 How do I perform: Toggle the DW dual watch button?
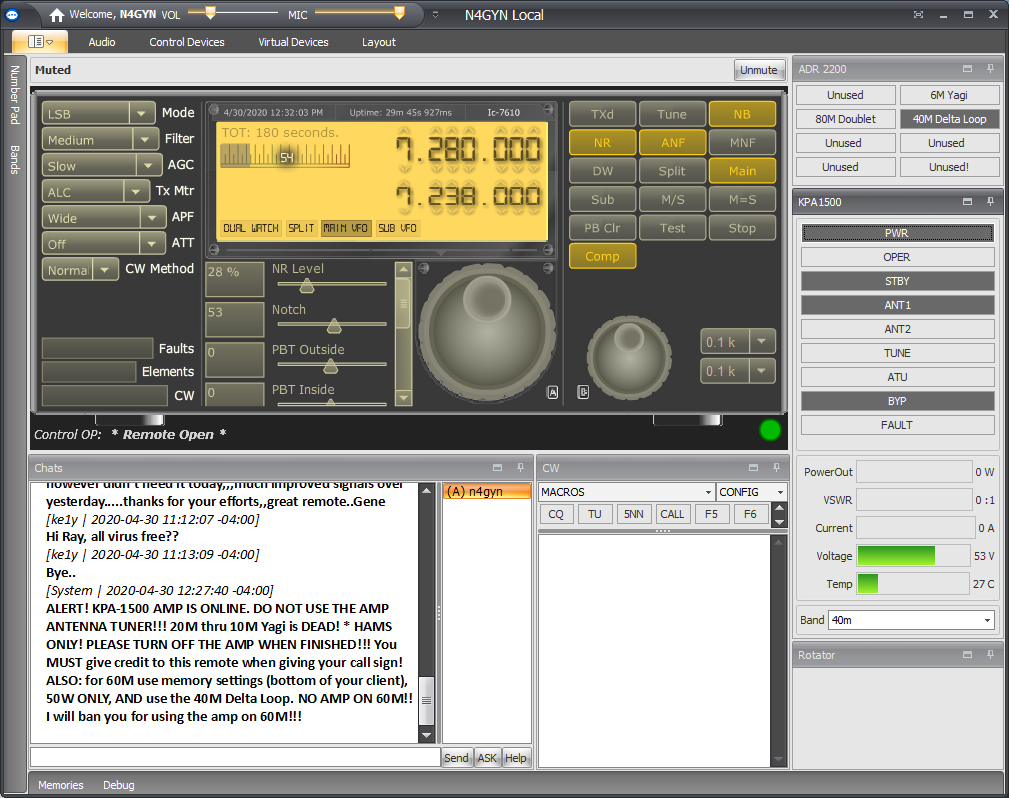pos(602,171)
